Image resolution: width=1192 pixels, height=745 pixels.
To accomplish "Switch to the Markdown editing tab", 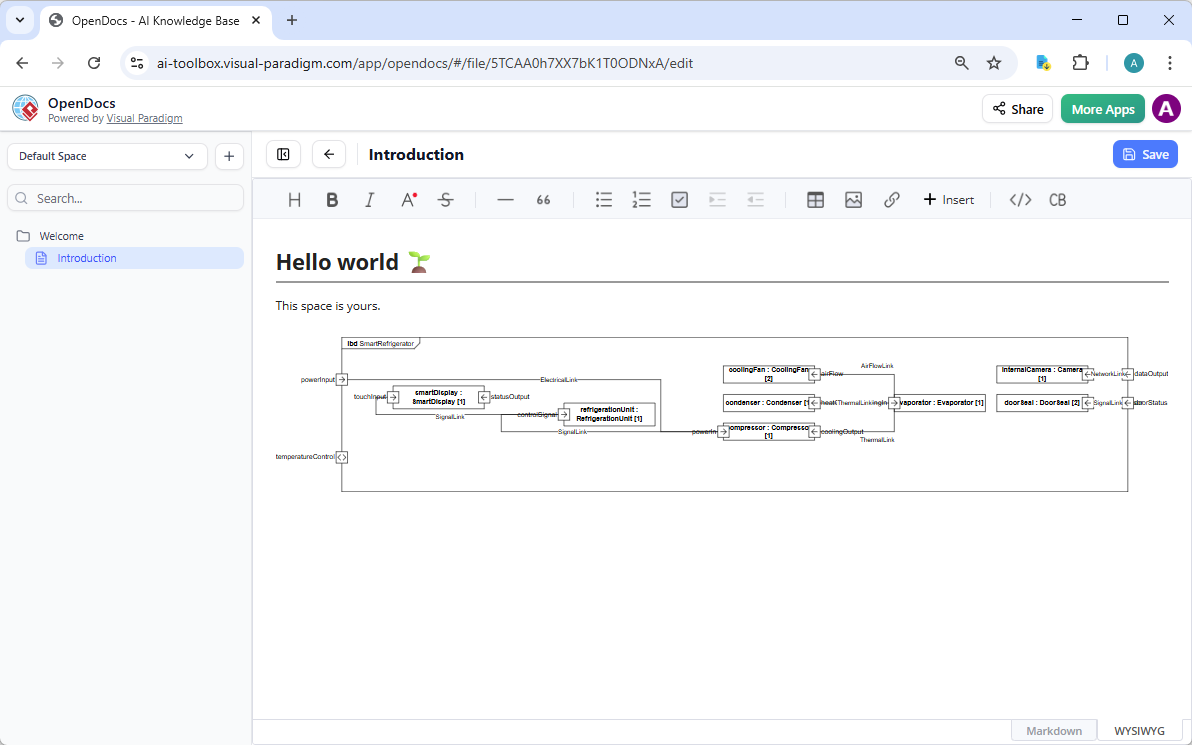I will (1053, 731).
